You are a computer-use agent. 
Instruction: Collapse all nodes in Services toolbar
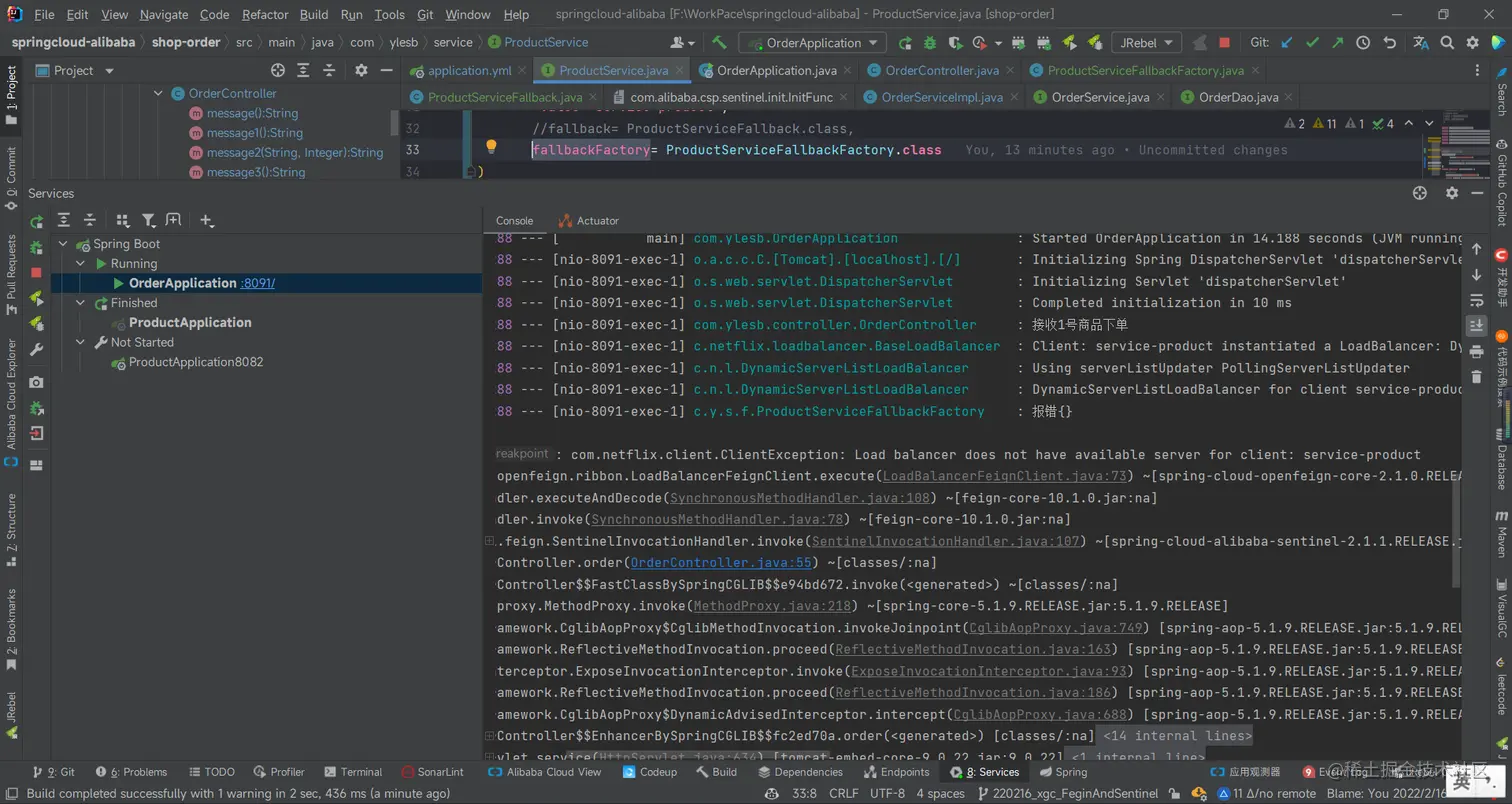click(90, 220)
